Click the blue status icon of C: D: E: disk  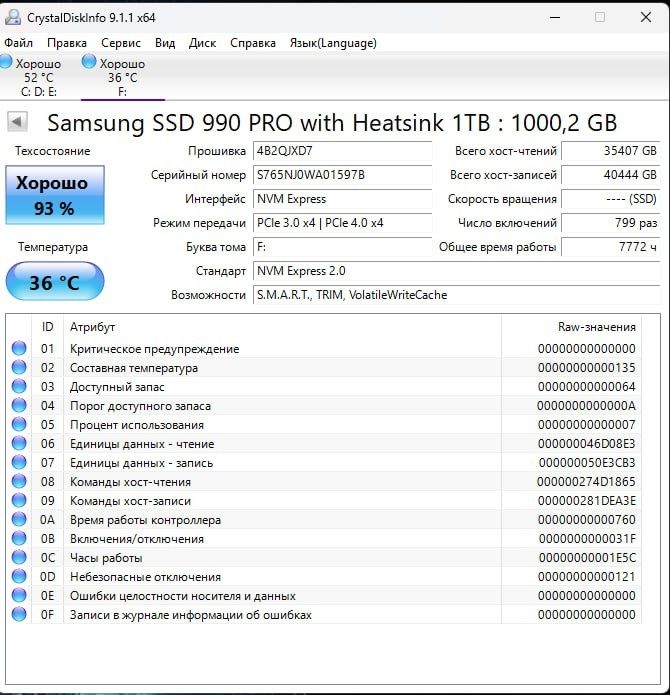6,62
